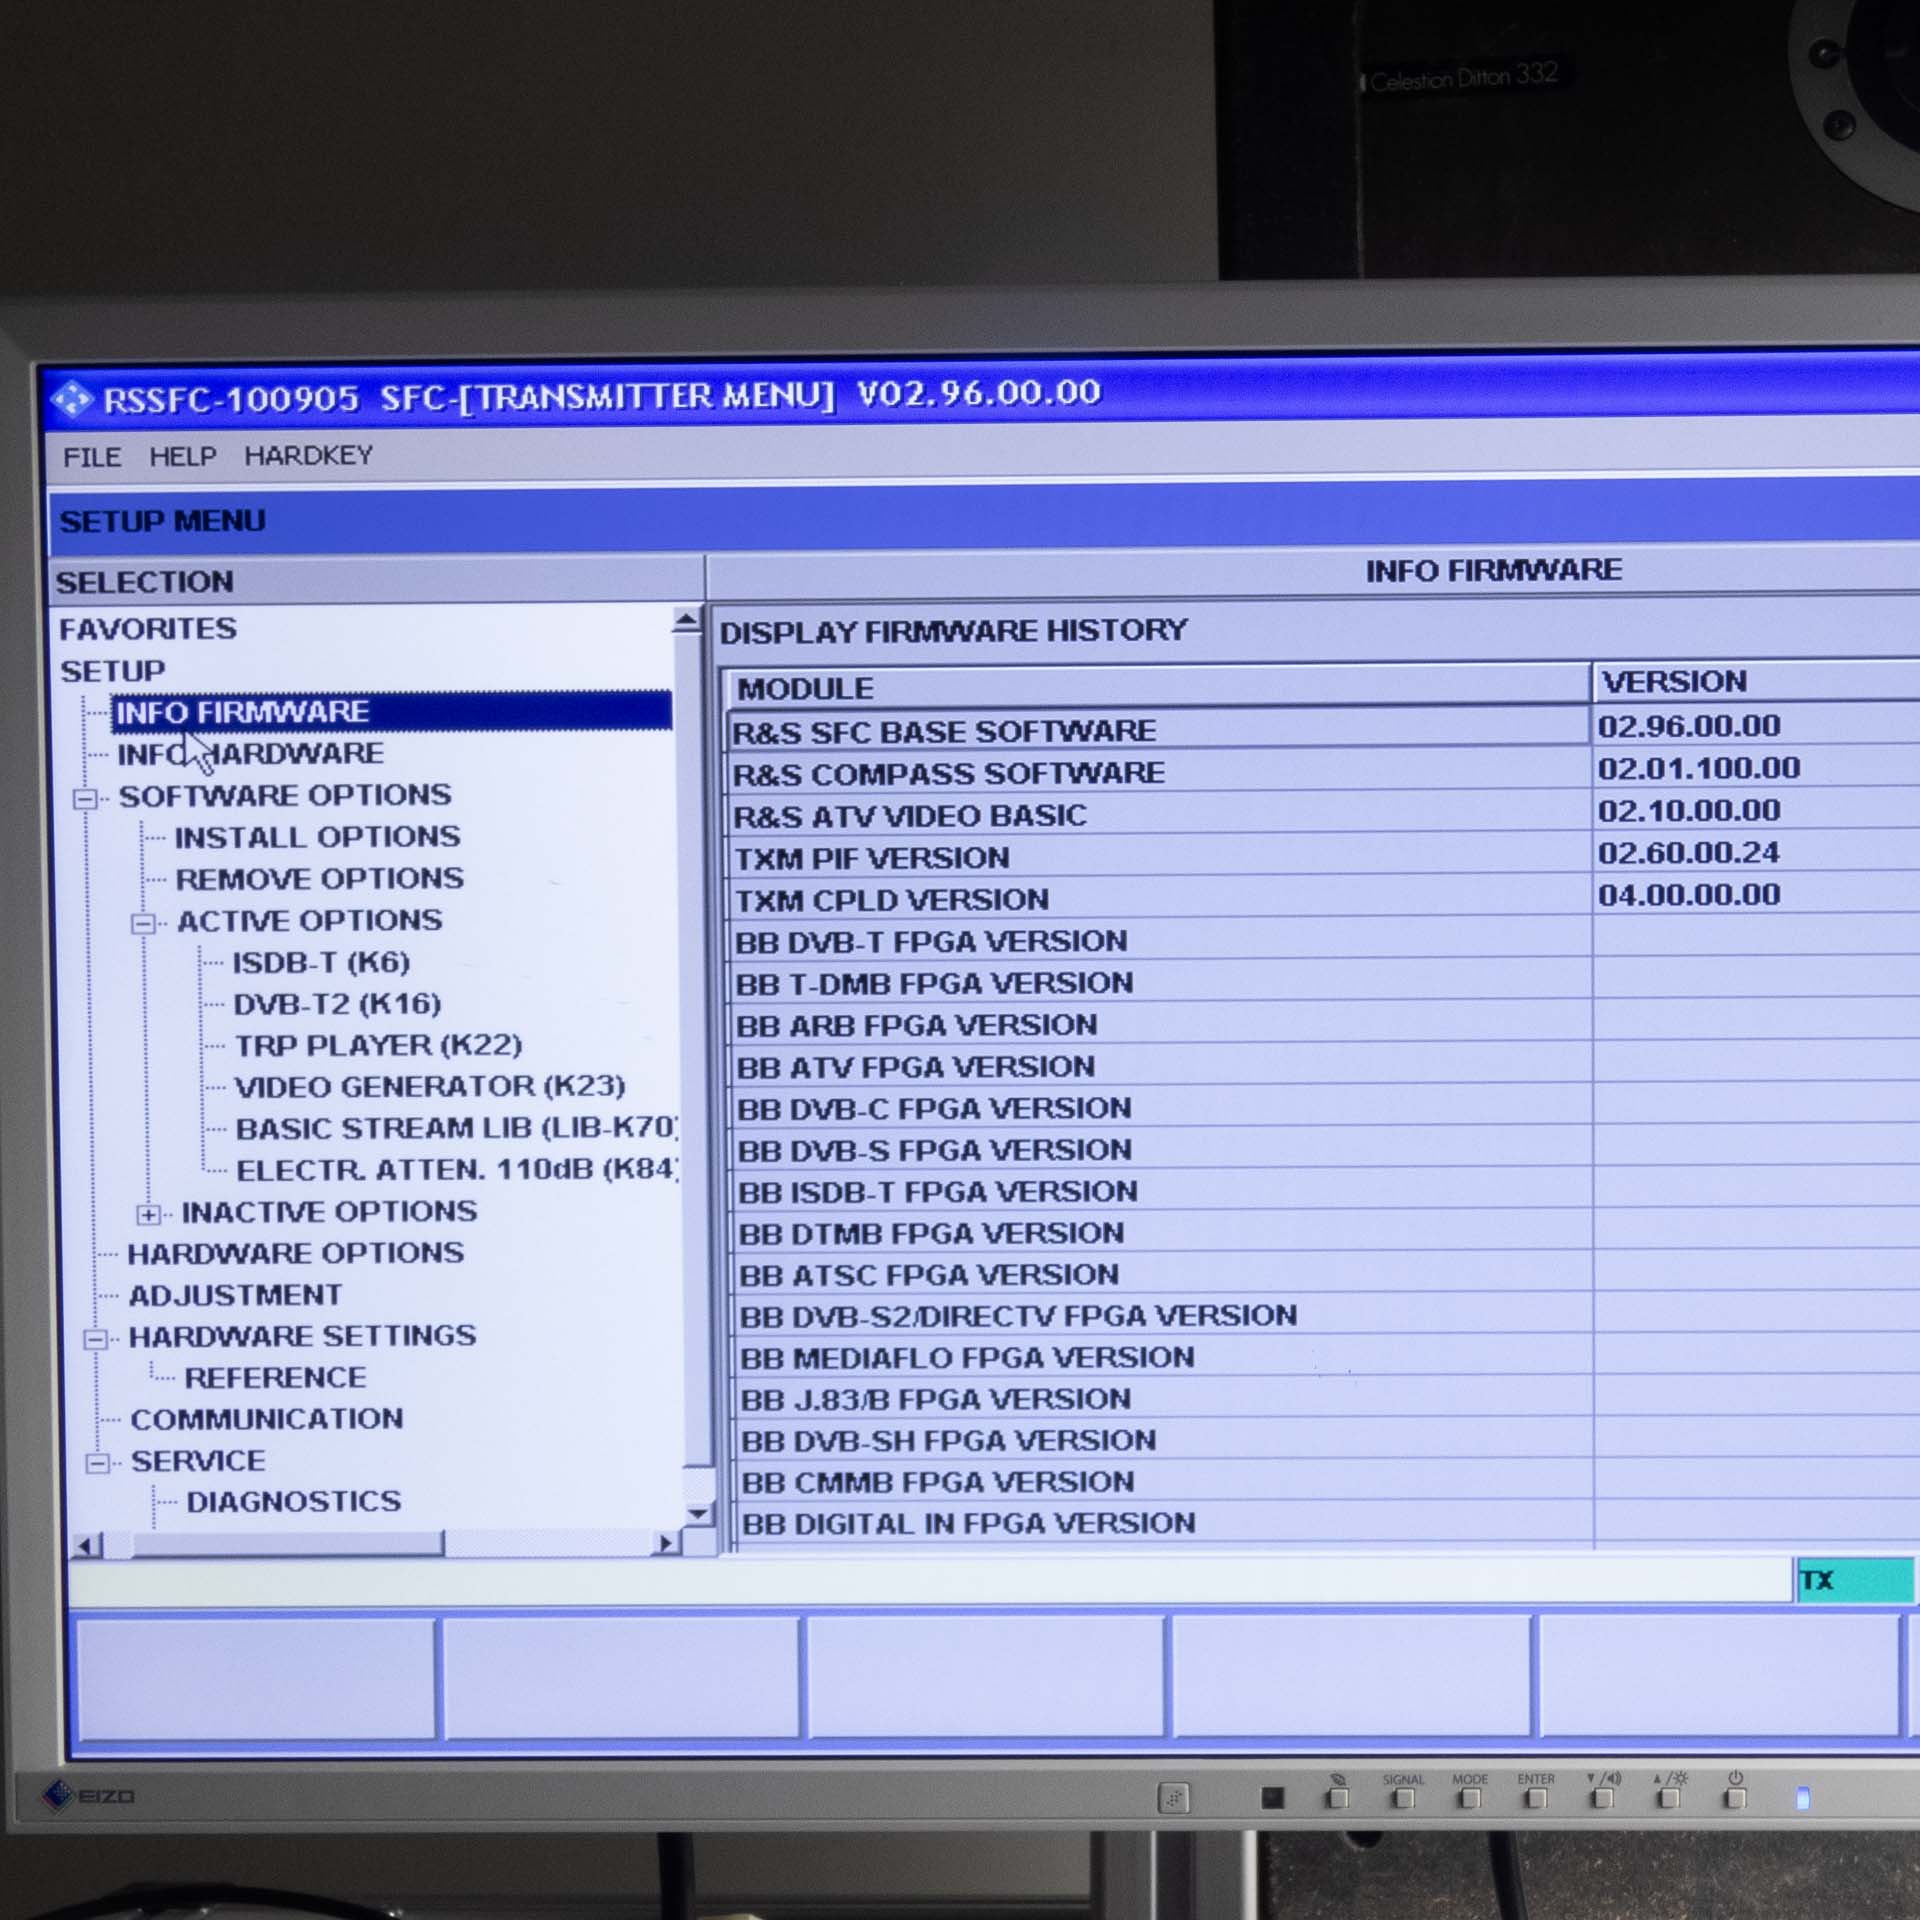Open INSTALL OPTIONS
Screen dimensions: 1920x1920
tap(317, 837)
